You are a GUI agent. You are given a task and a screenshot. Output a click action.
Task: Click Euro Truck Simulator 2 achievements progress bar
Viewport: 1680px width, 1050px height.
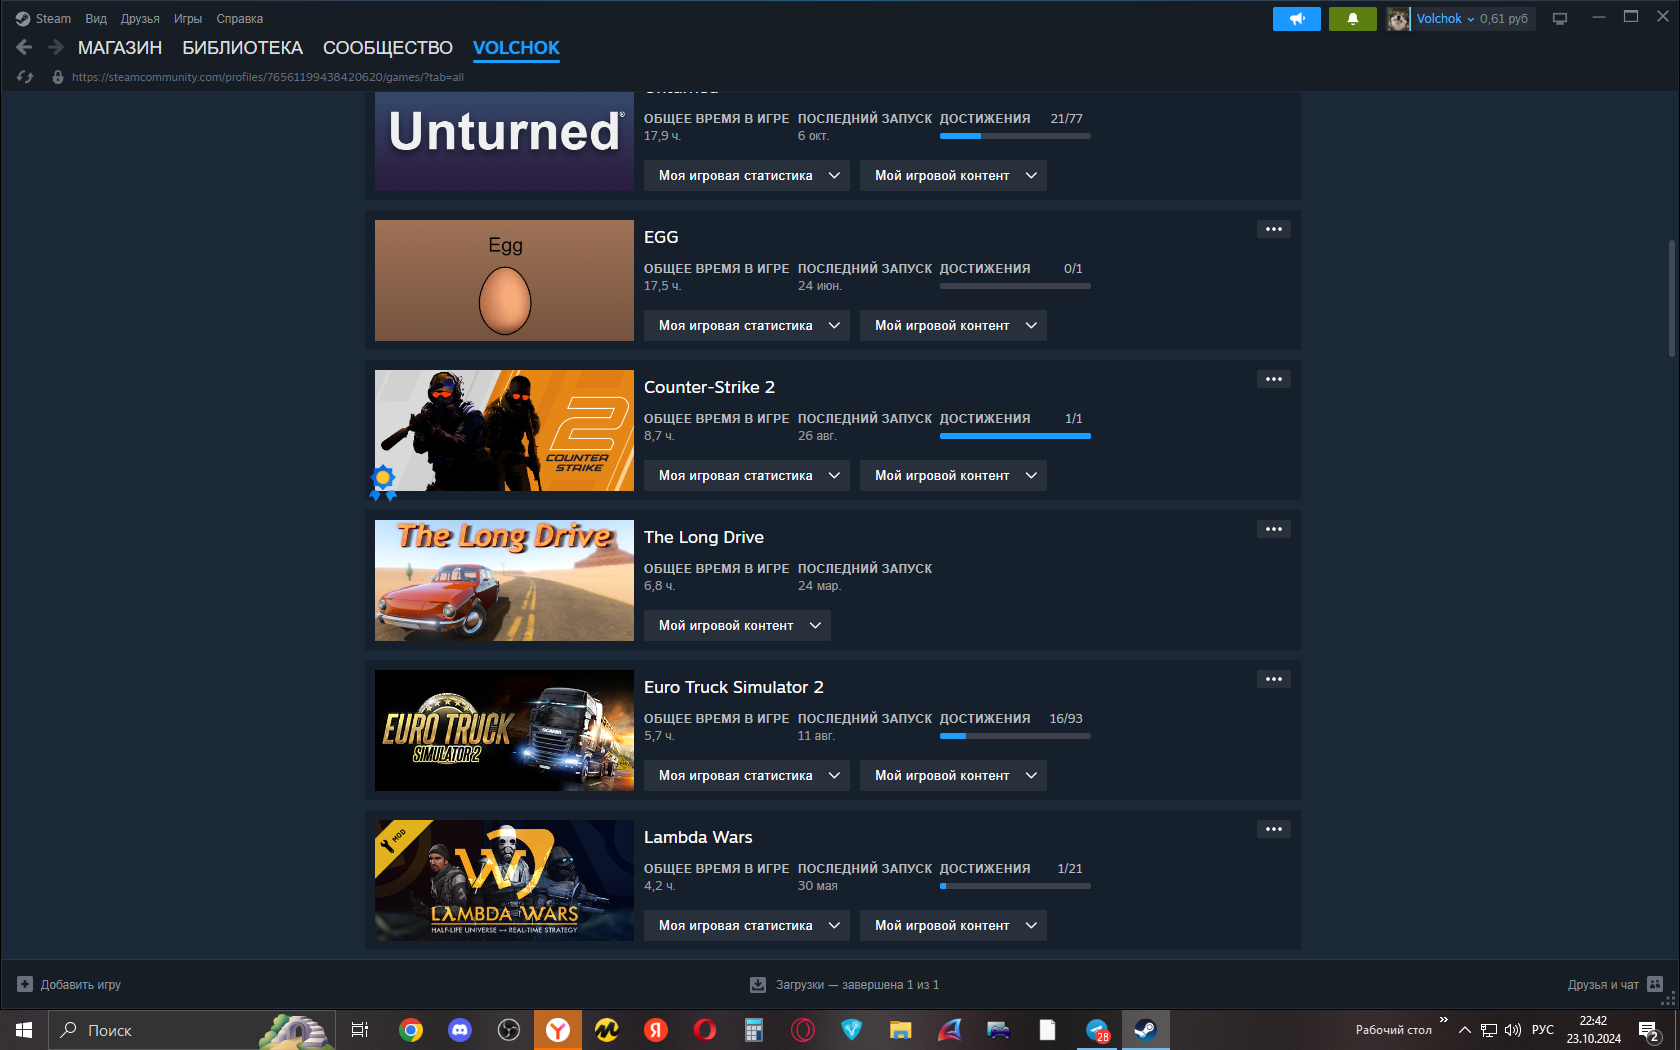pos(1015,736)
